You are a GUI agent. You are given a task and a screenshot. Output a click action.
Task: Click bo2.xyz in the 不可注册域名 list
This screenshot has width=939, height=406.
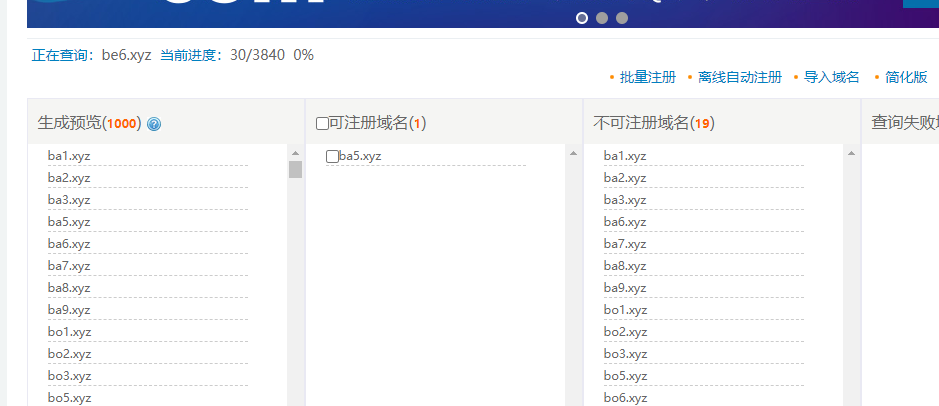point(626,332)
